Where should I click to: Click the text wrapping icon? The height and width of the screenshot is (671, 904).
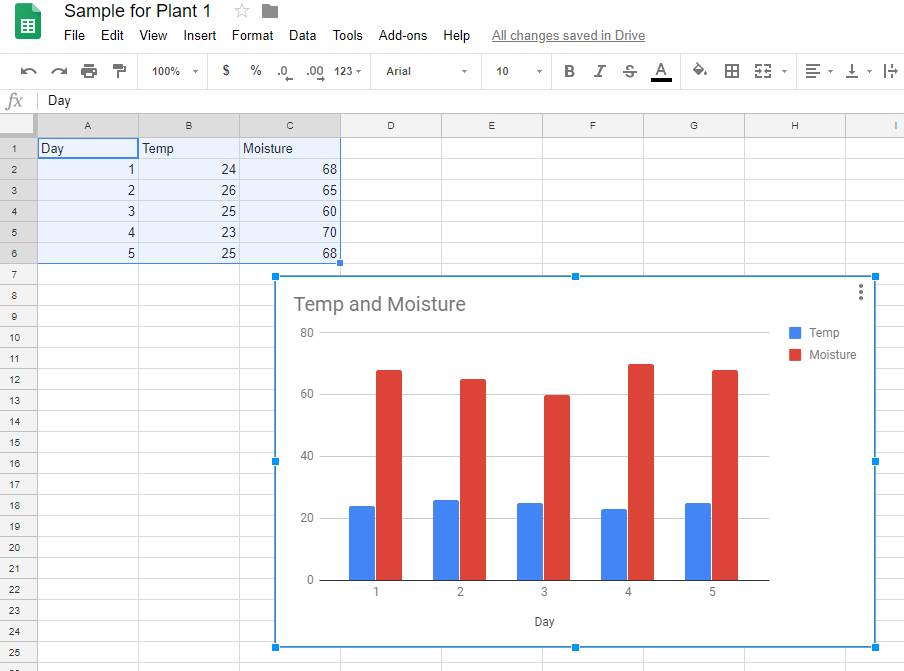[x=890, y=71]
